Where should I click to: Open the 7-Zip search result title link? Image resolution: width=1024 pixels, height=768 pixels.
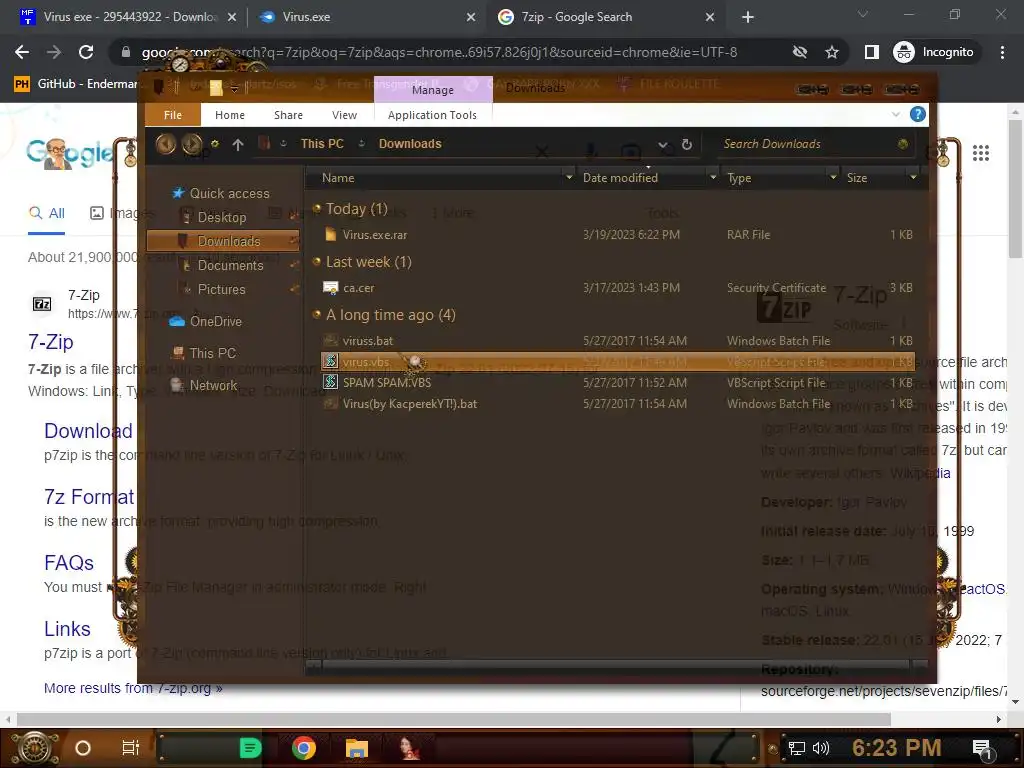(x=51, y=342)
